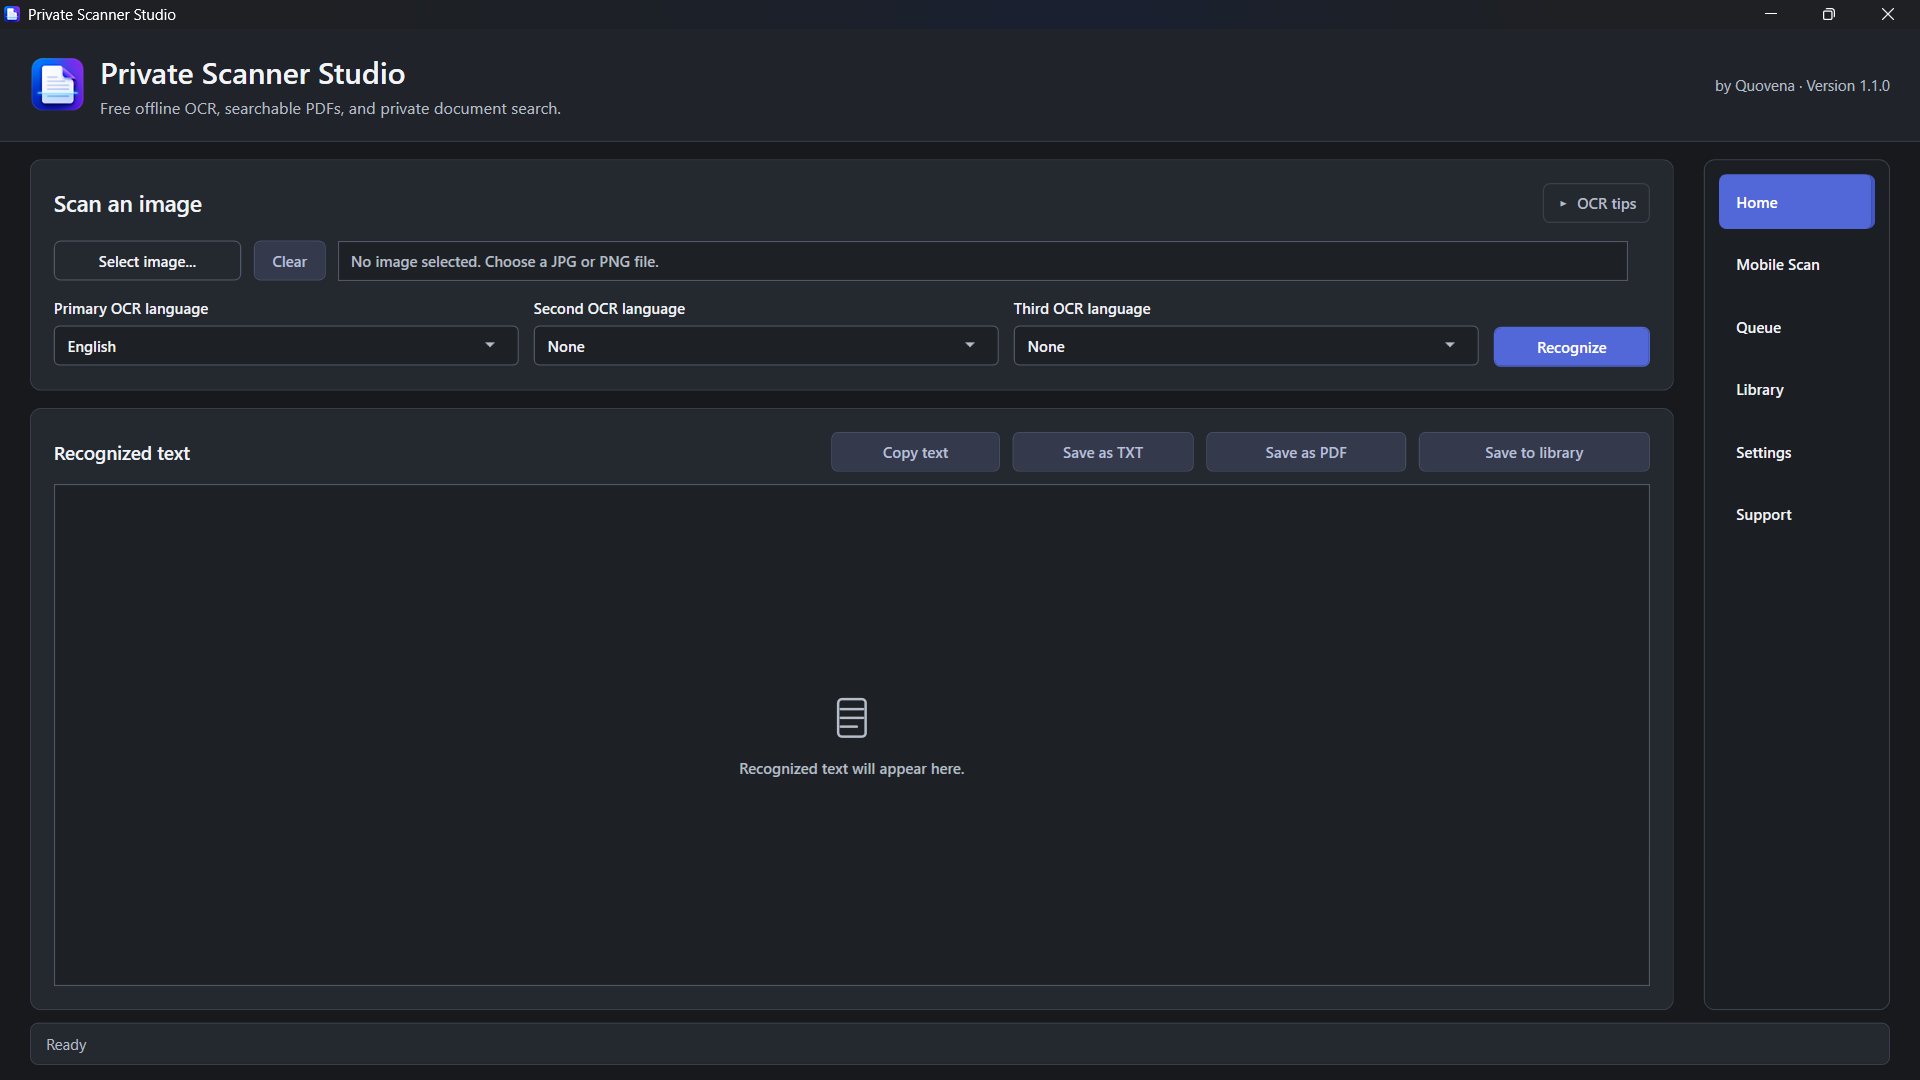1920x1080 pixels.
Task: Open the Mobile Scan page
Action: click(x=1796, y=265)
